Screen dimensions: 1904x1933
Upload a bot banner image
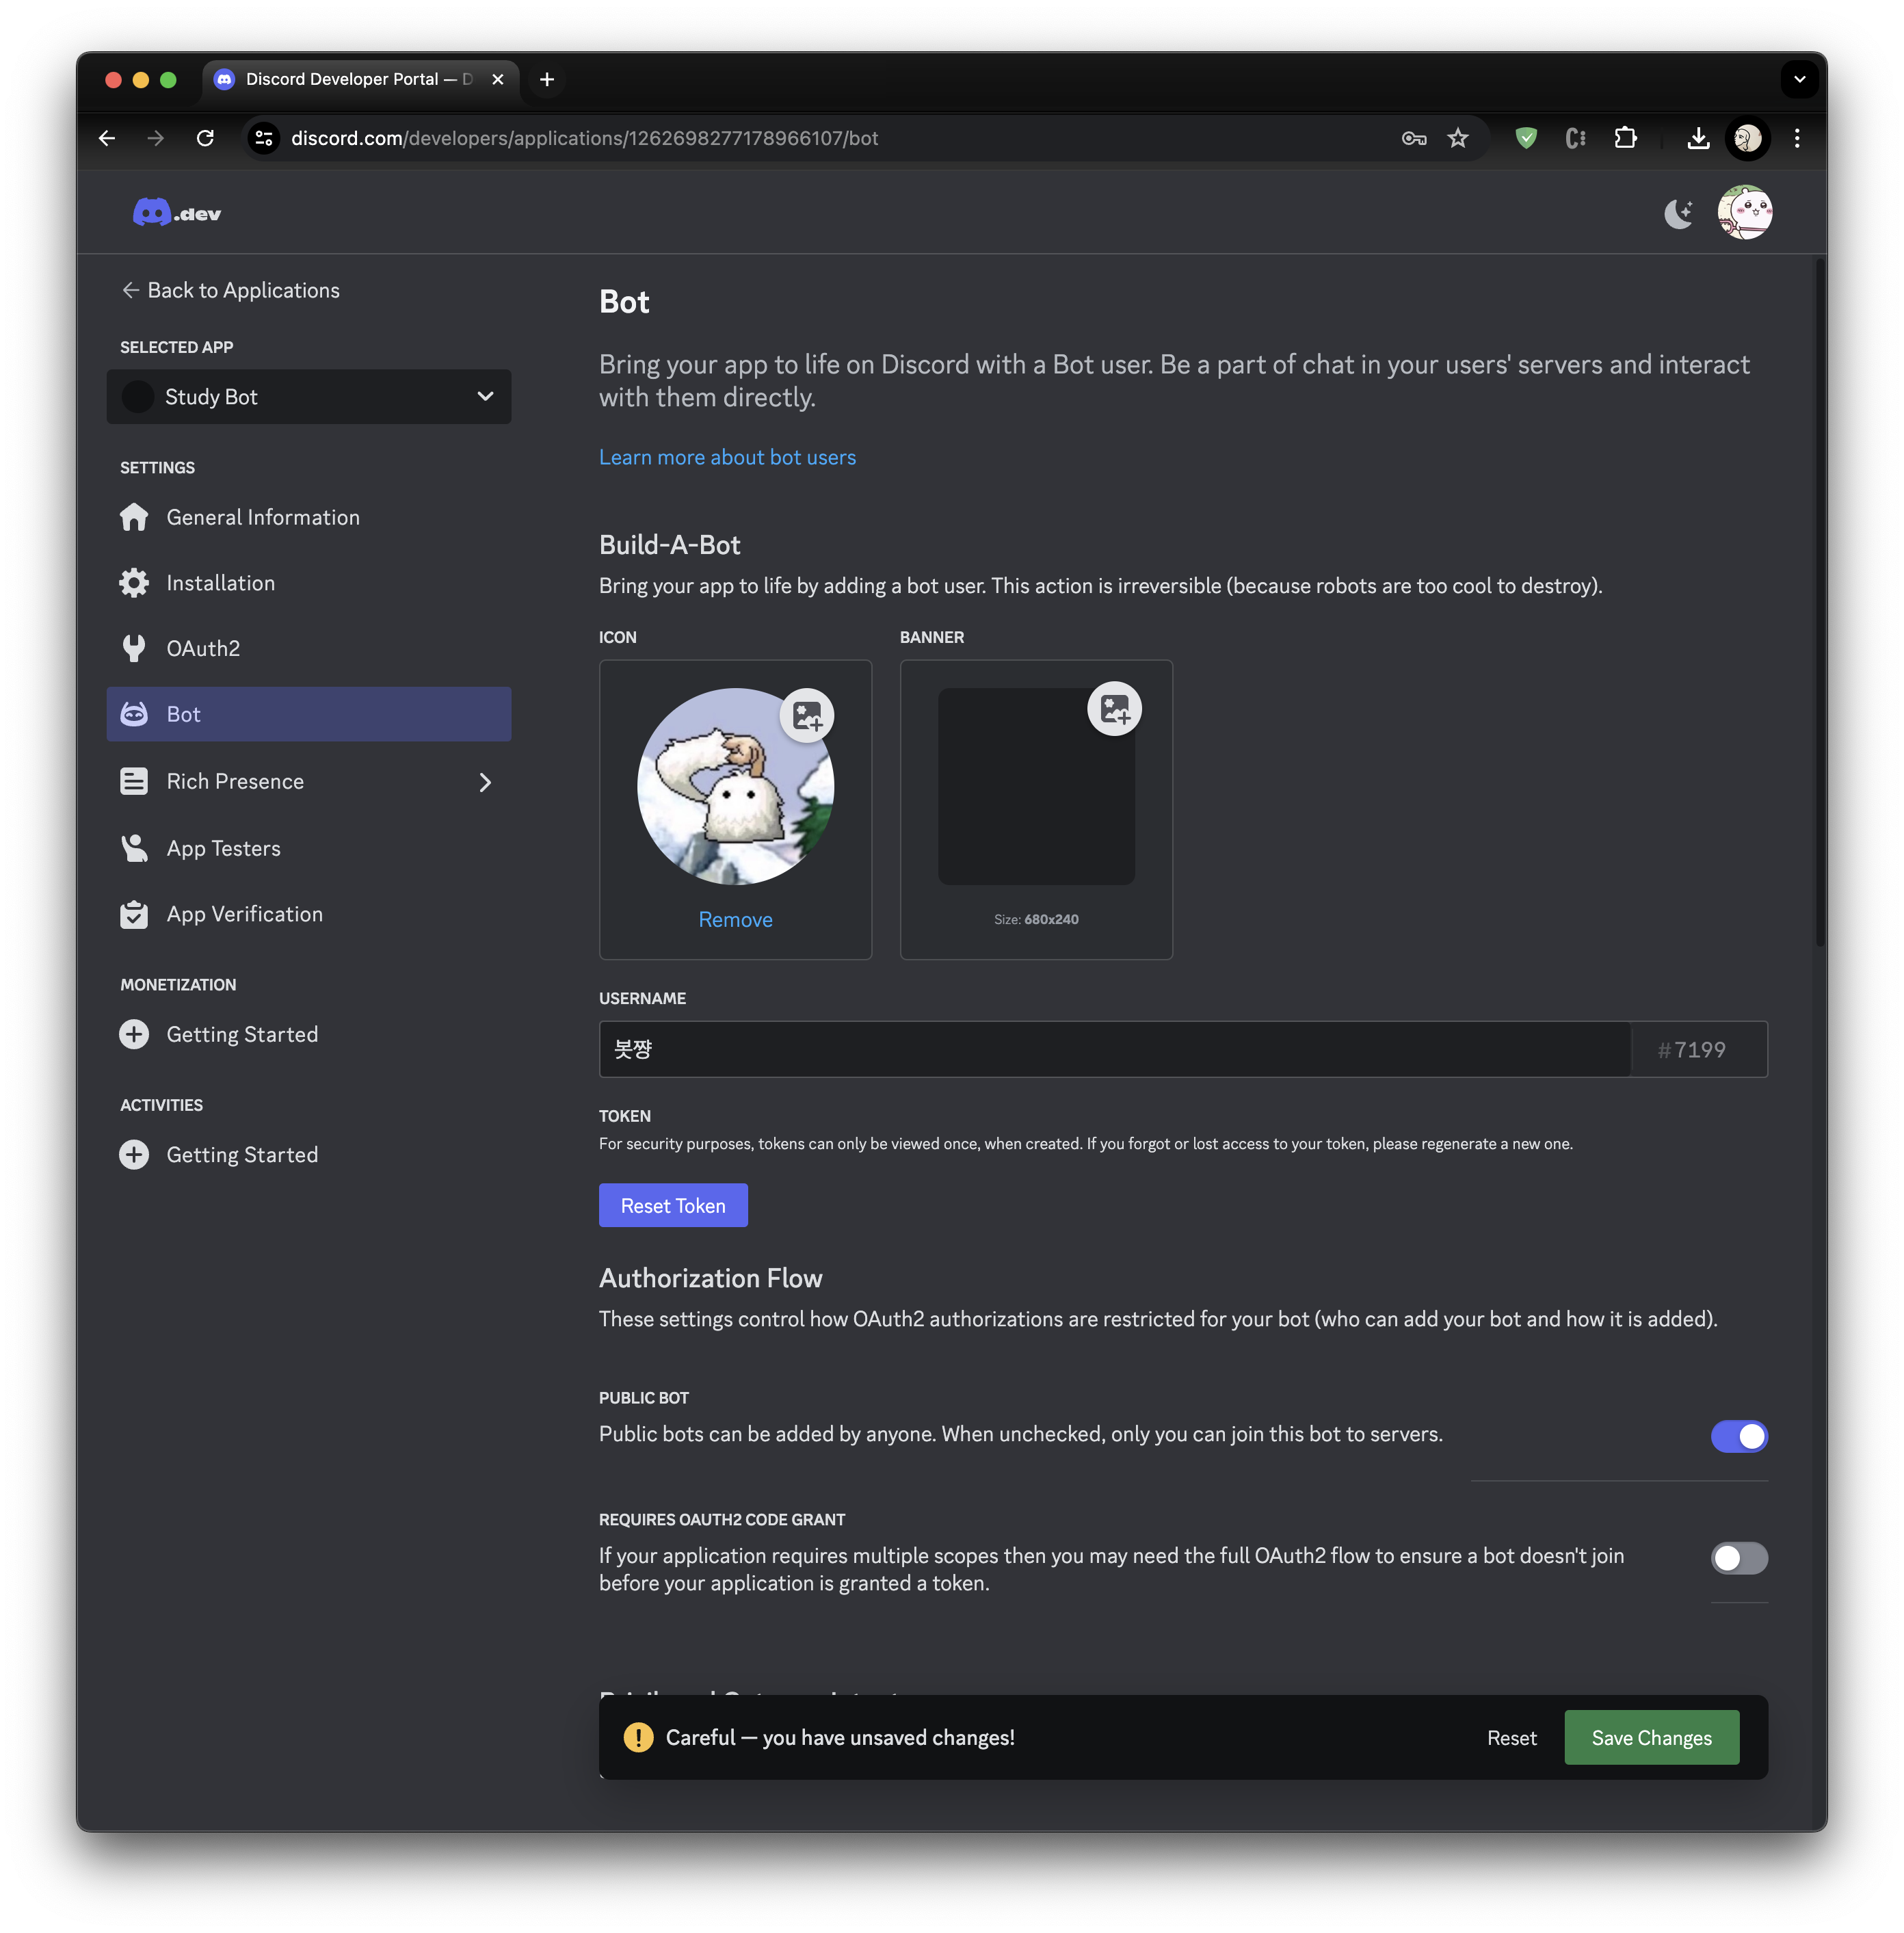[1115, 709]
